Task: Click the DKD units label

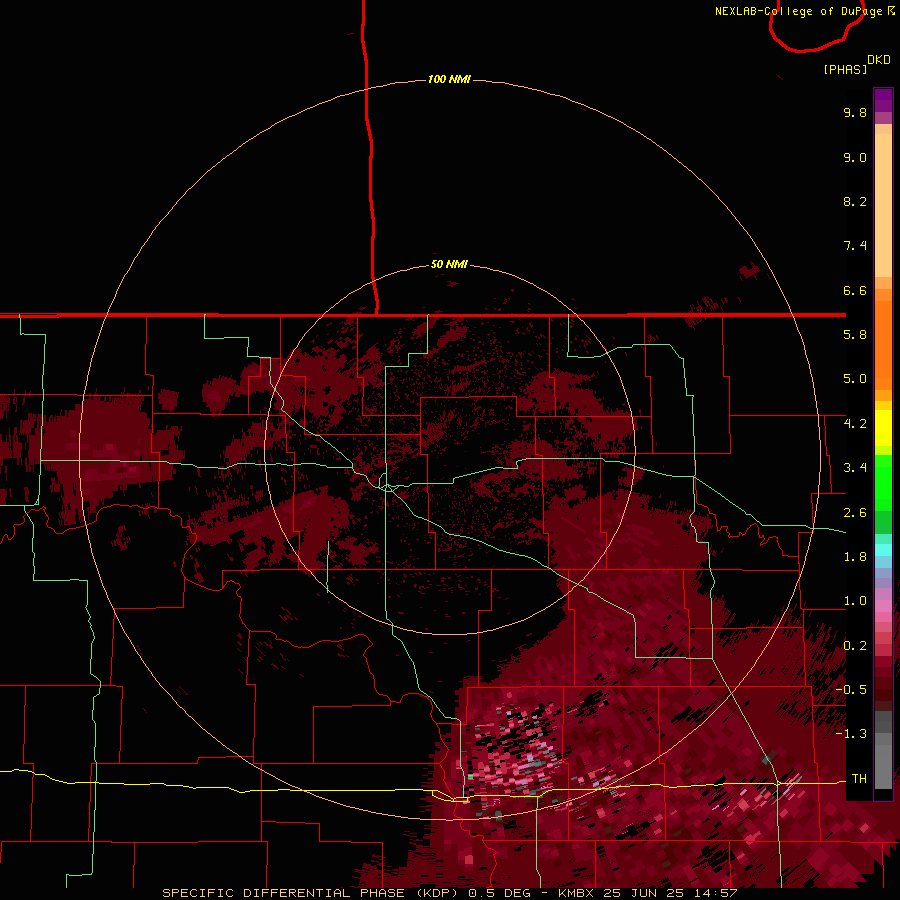Action: point(879,60)
